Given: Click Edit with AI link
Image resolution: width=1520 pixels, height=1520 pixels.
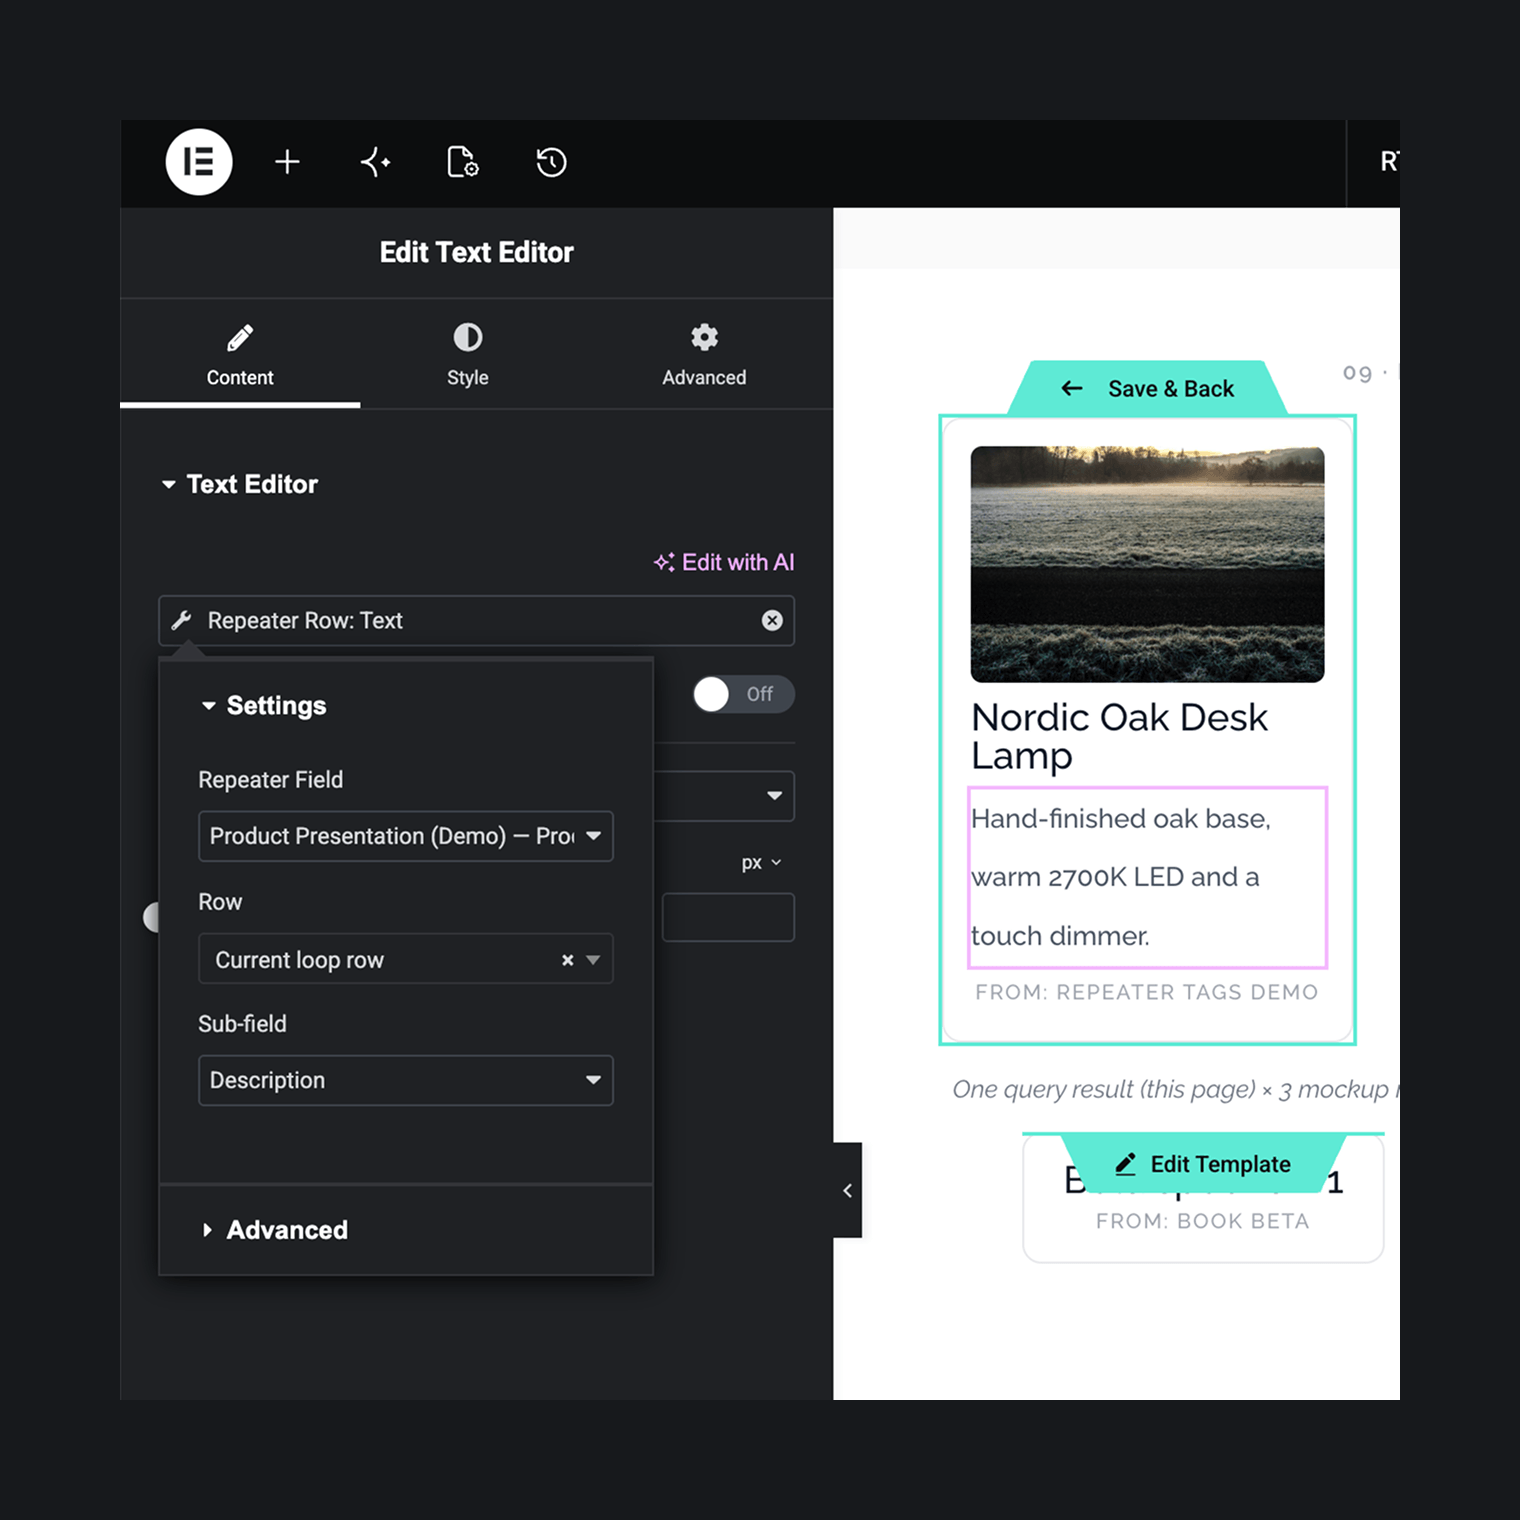Looking at the screenshot, I should 724,562.
